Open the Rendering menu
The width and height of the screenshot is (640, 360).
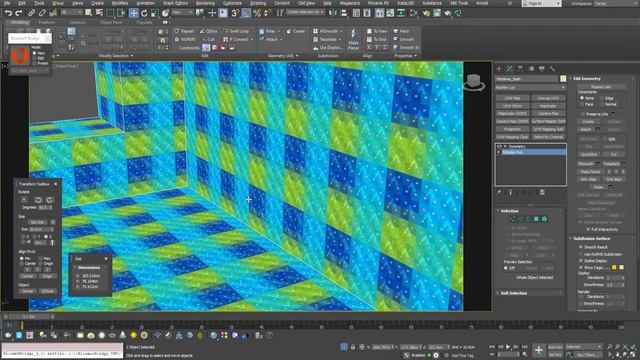coord(205,3)
